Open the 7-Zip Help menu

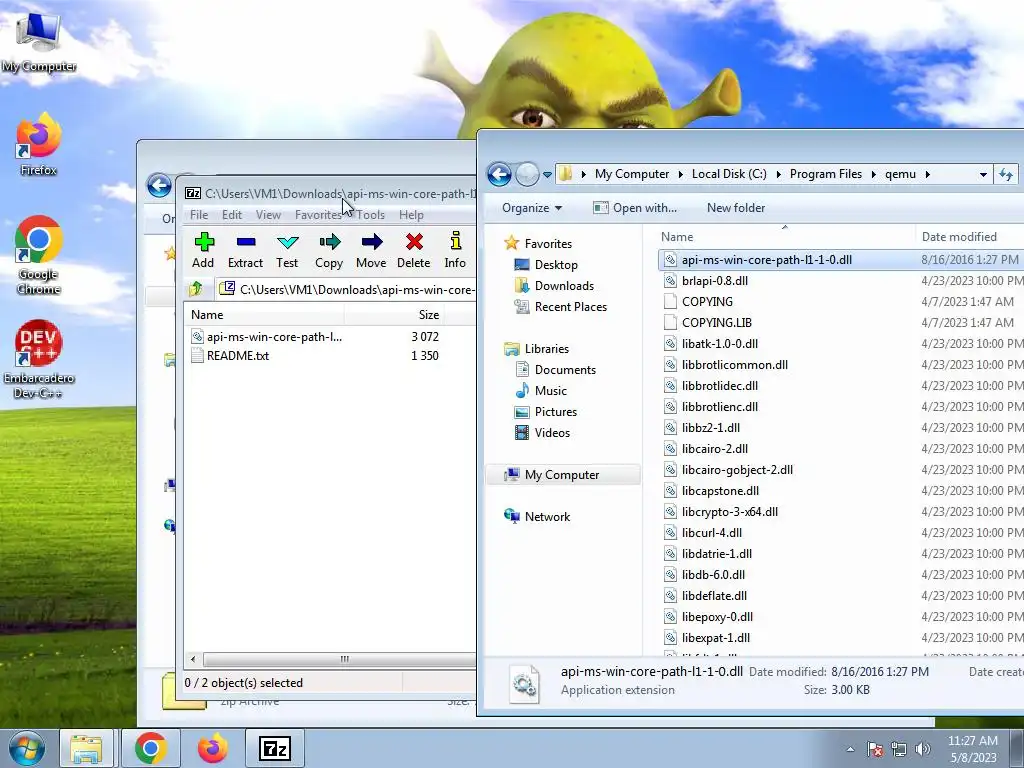pyautogui.click(x=411, y=215)
